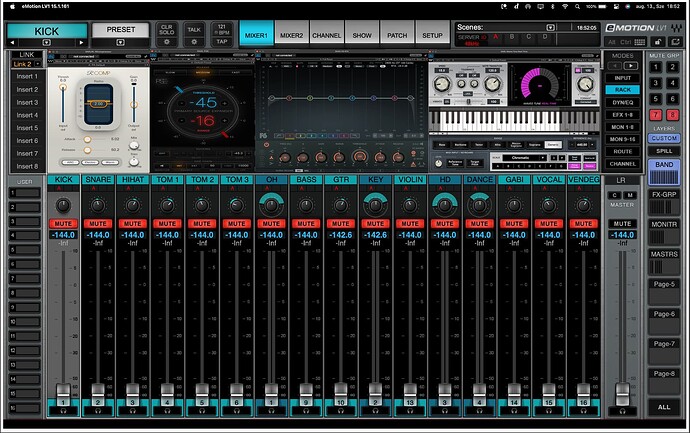This screenshot has height=433, width=690.
Task: Open the Apple menu in the menu bar
Action: coord(12,5)
